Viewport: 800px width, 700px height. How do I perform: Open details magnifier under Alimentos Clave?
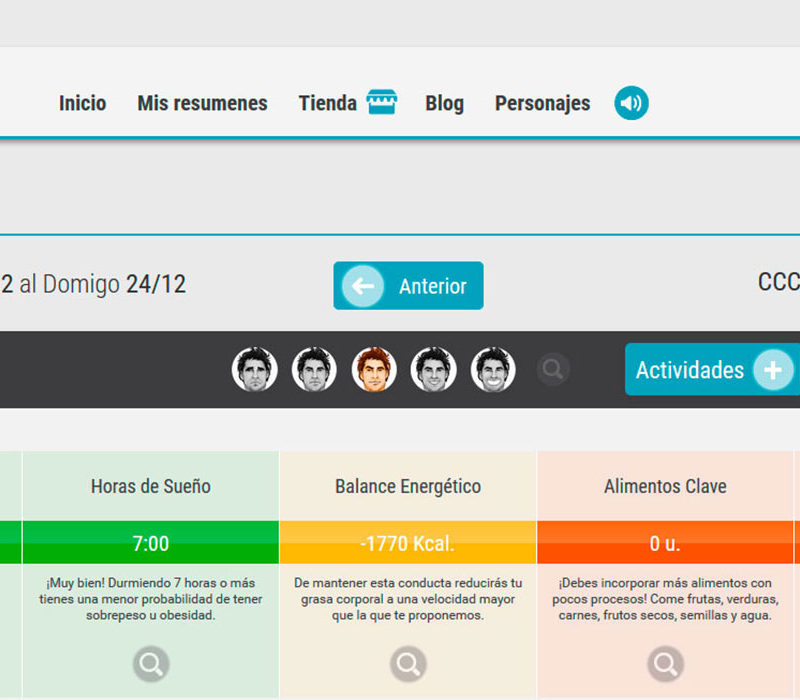coord(665,663)
